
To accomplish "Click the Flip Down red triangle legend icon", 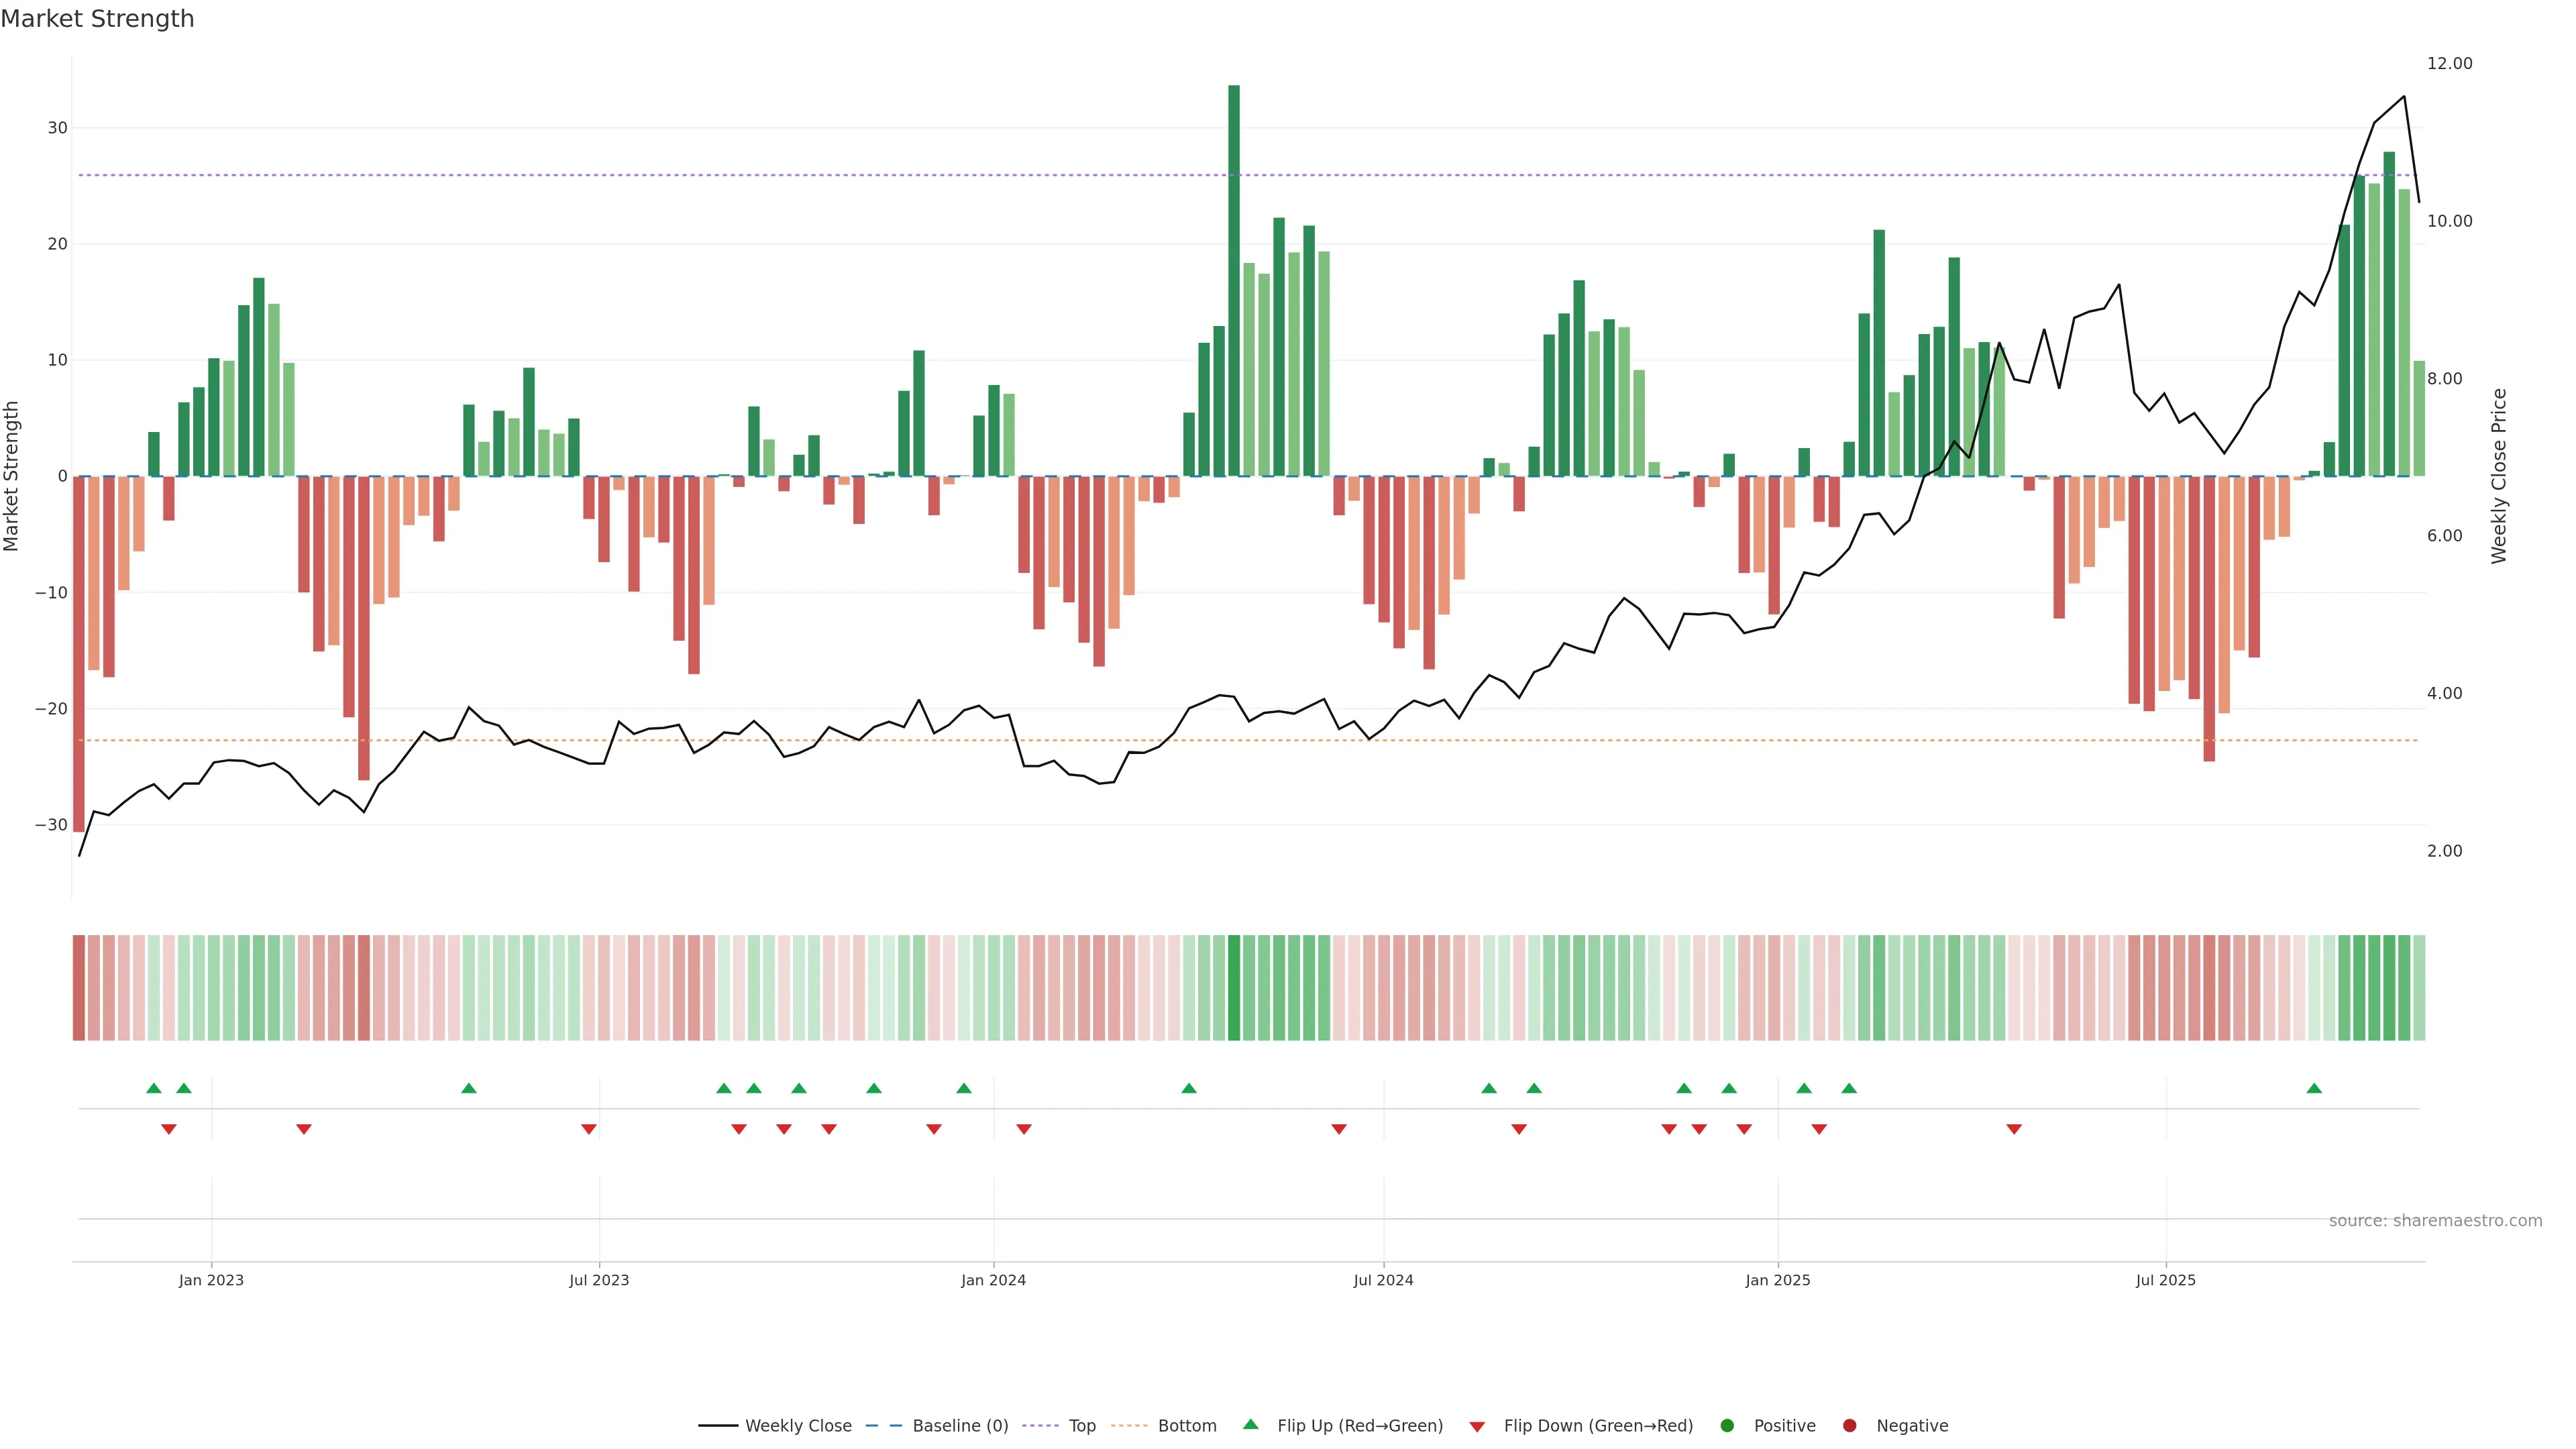I will tap(1477, 1426).
